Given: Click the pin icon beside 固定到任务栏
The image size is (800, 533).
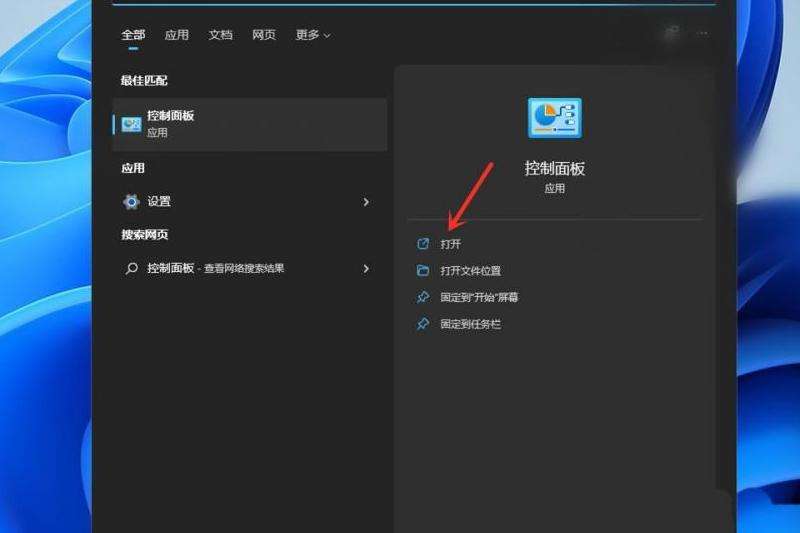Looking at the screenshot, I should [x=423, y=323].
